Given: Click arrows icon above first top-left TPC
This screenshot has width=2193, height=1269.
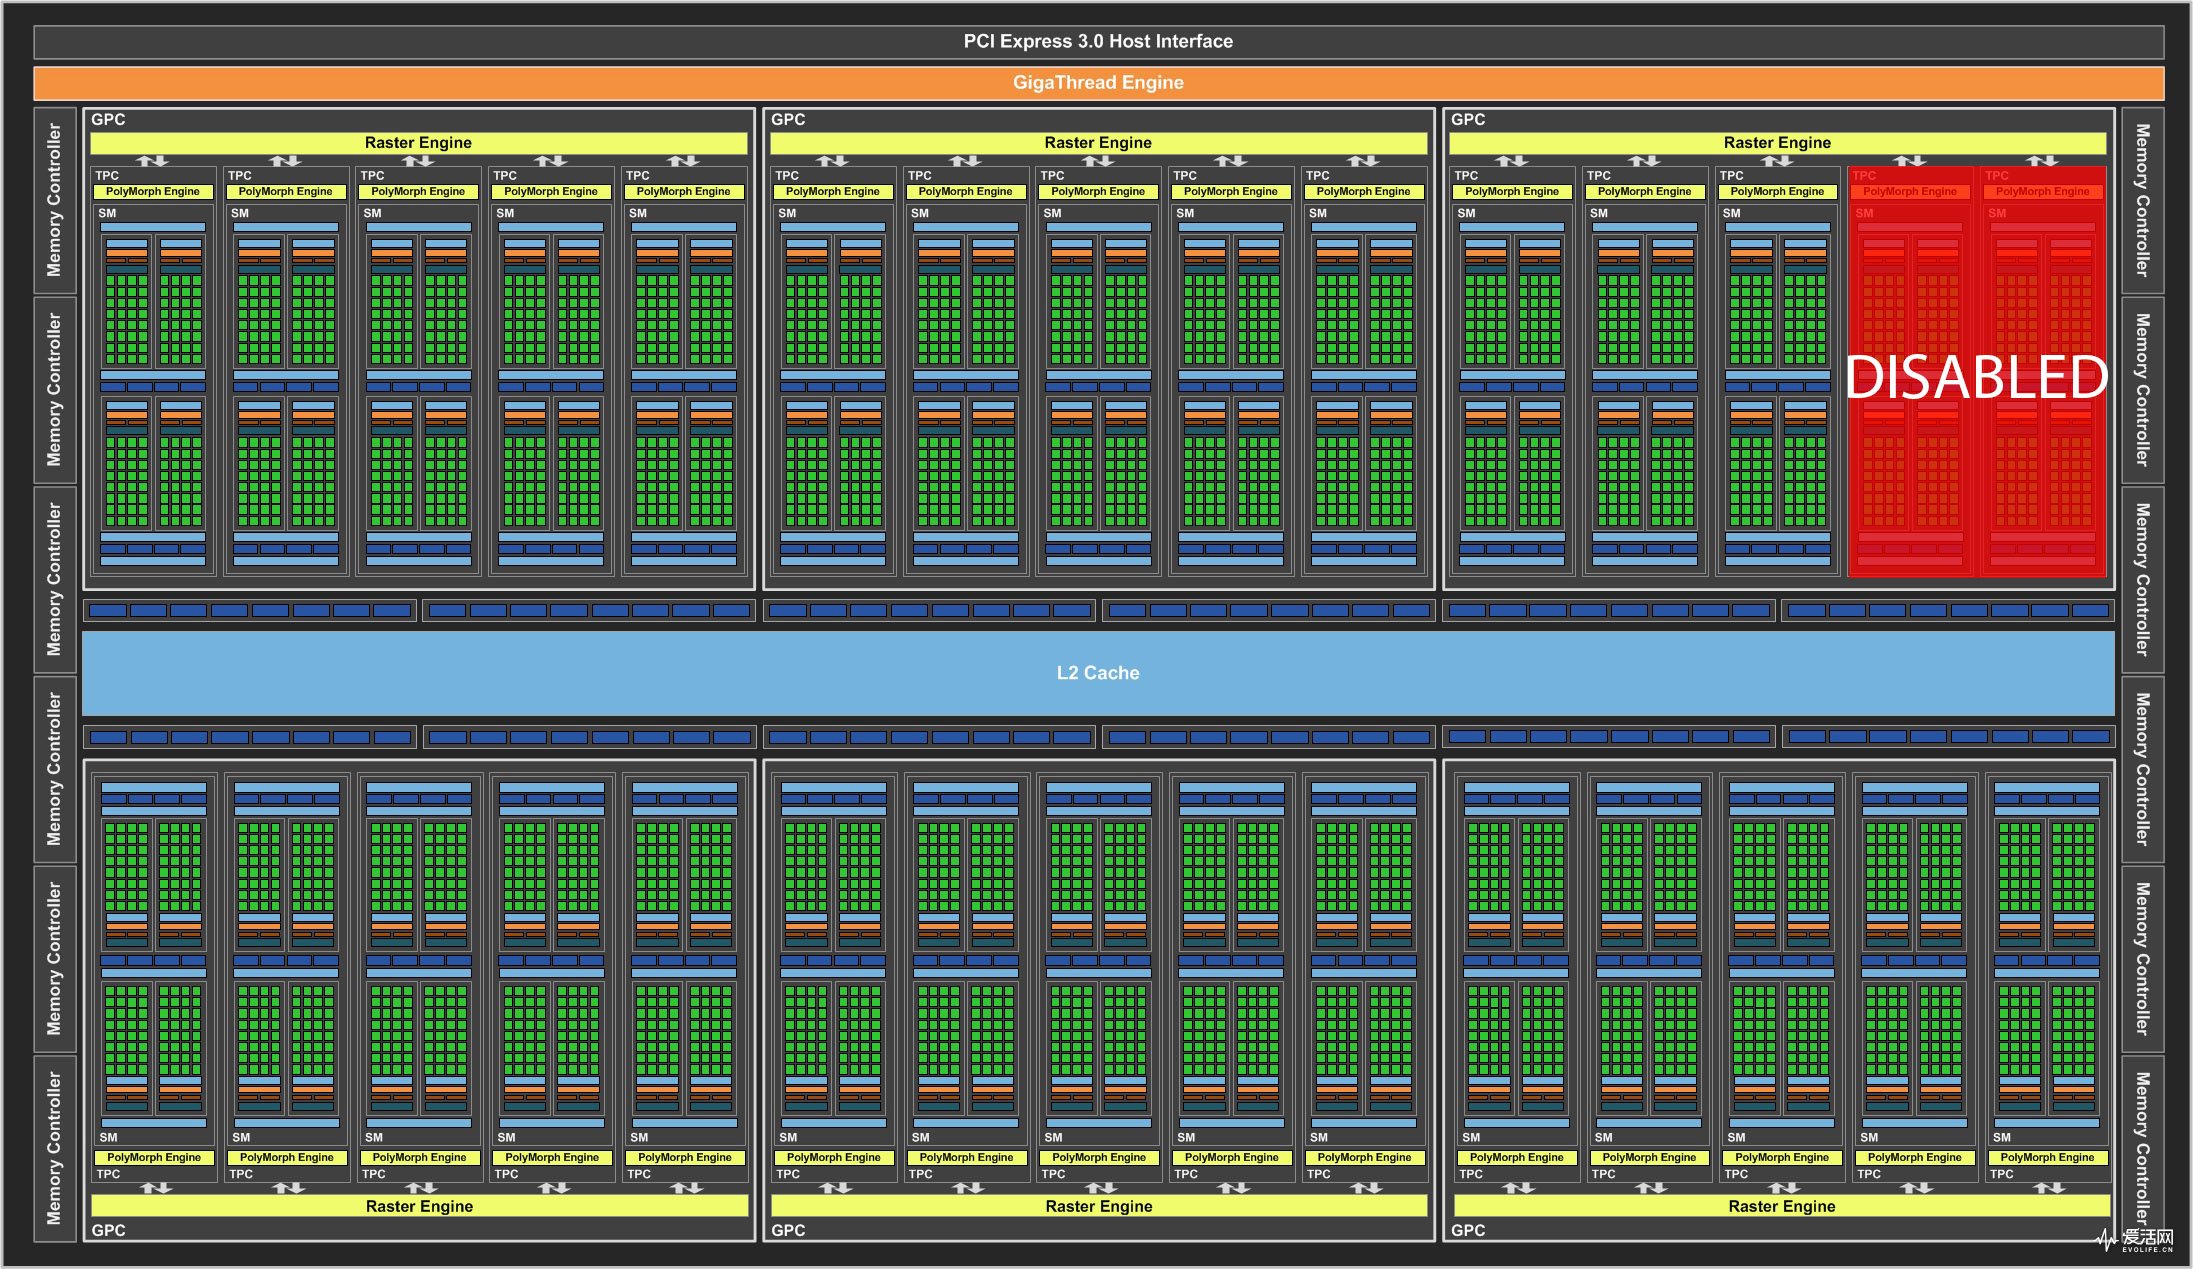Looking at the screenshot, I should [x=152, y=161].
